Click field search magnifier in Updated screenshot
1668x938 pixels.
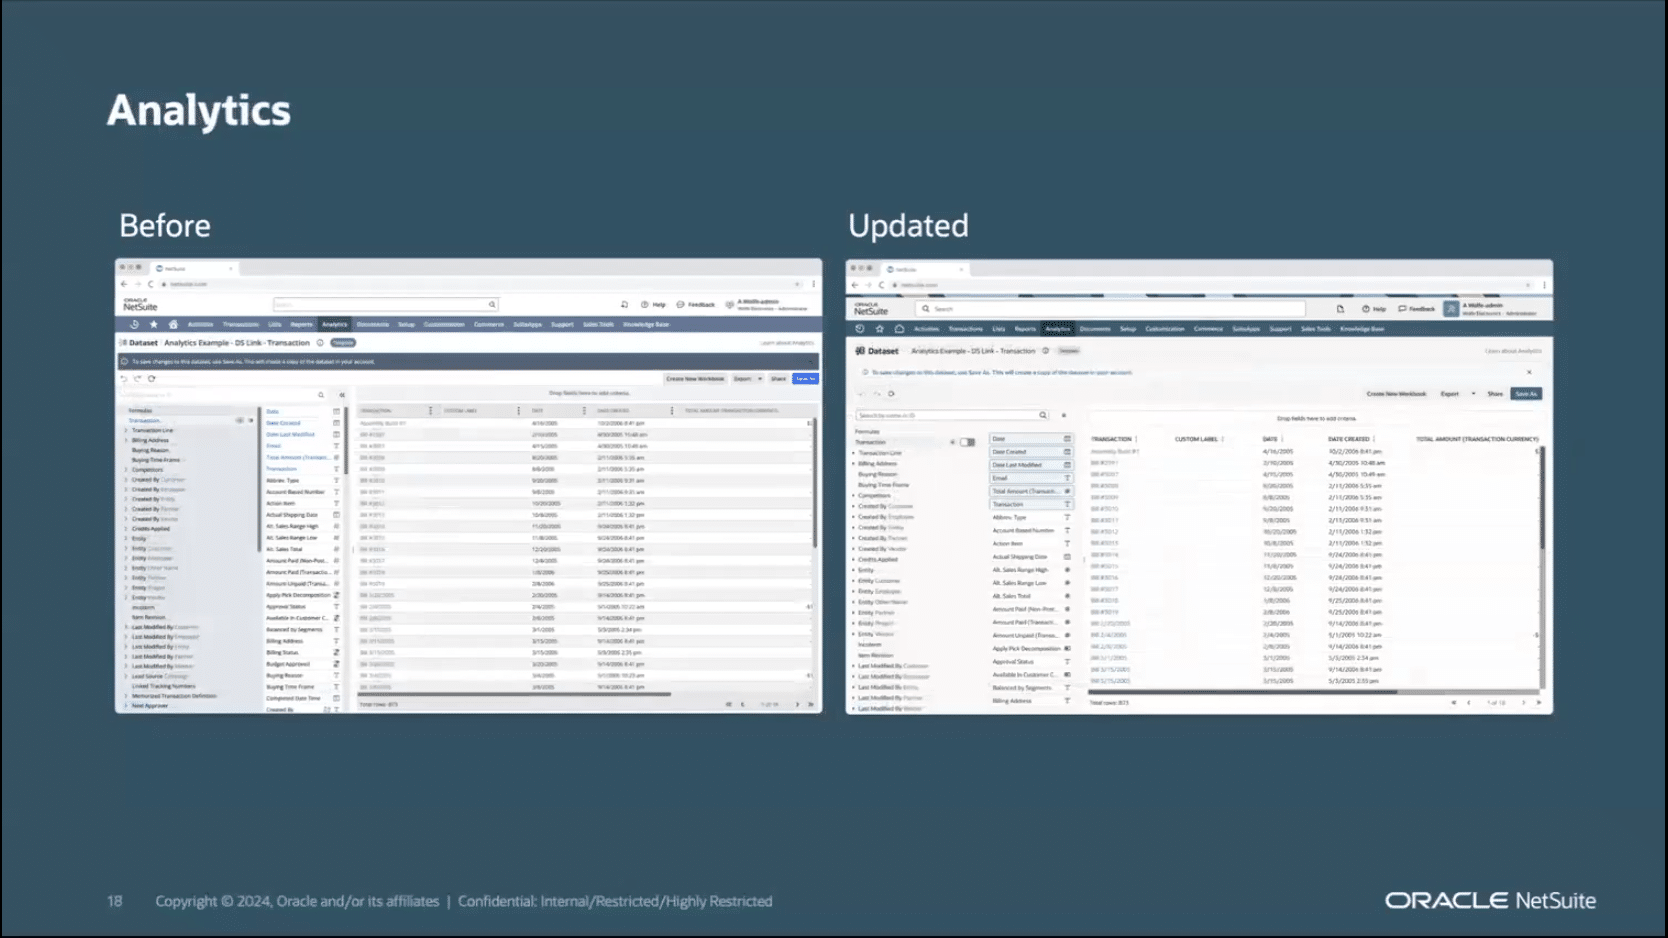pos(1043,415)
